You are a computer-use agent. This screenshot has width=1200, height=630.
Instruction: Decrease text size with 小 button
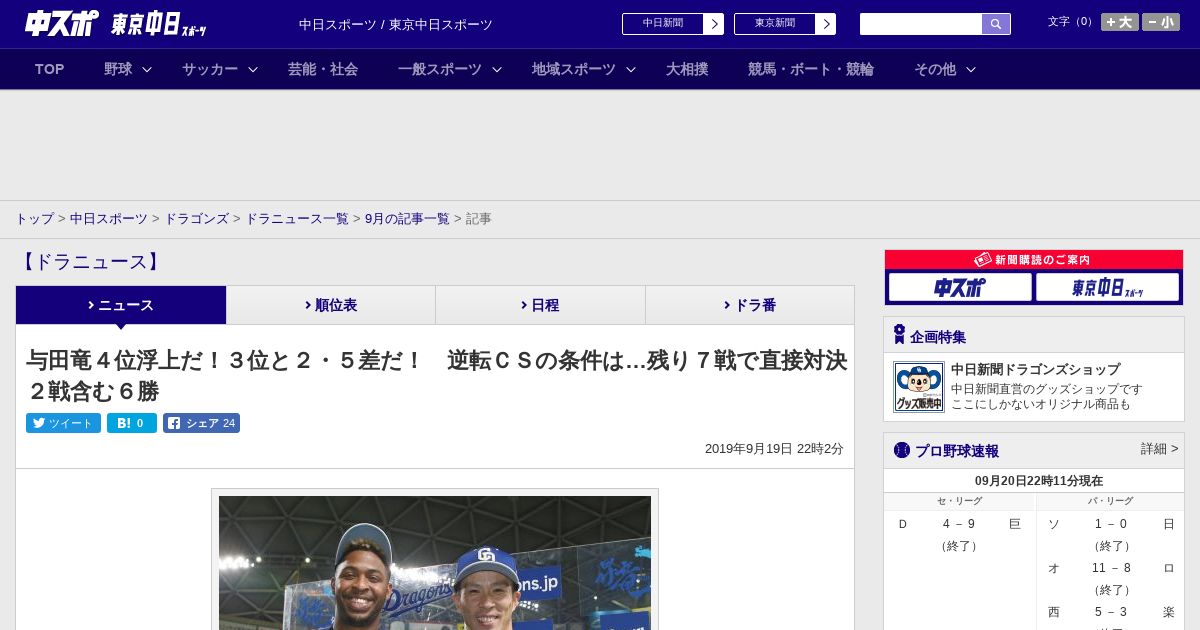point(1161,22)
